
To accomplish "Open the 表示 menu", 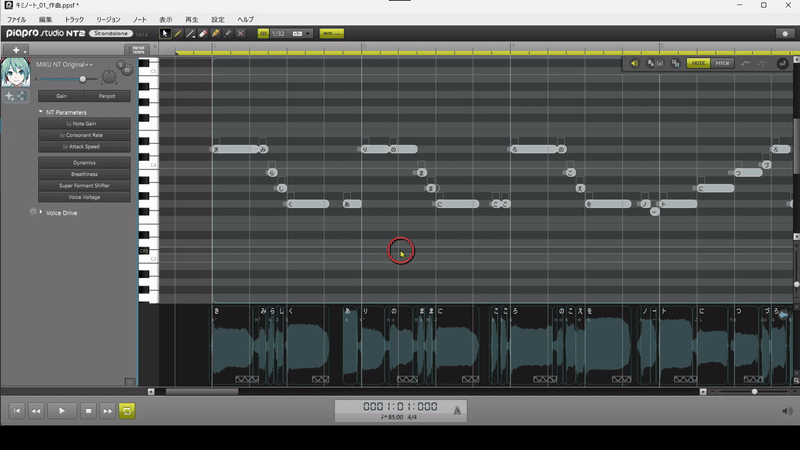I will click(166, 19).
